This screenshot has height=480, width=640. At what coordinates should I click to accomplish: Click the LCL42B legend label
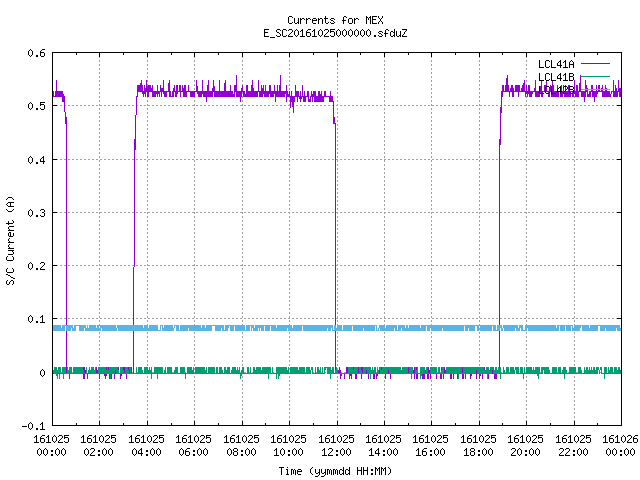[556, 90]
